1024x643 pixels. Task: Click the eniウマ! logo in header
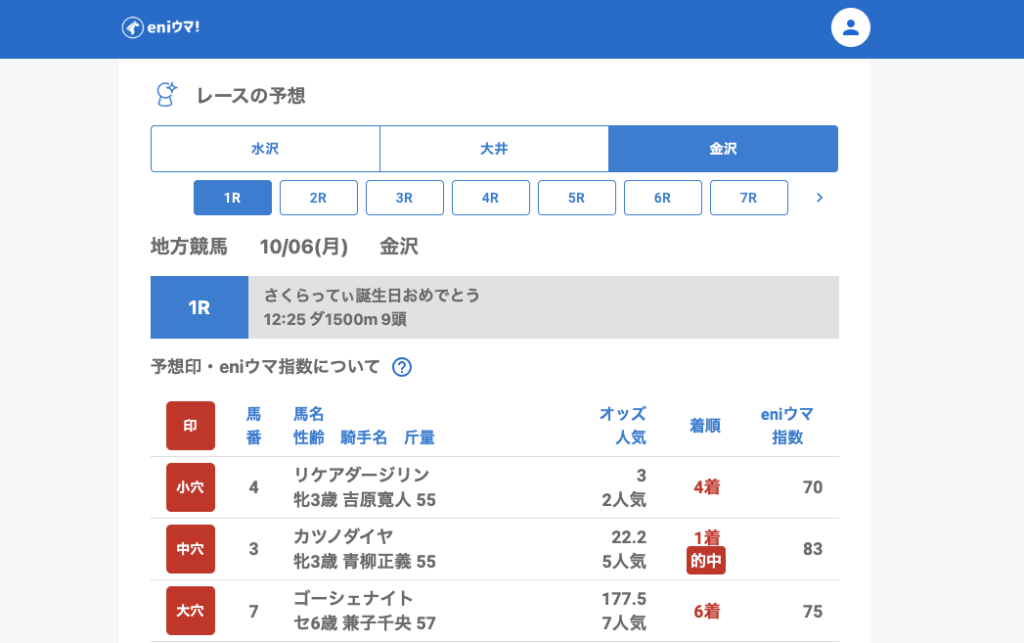pyautogui.click(x=161, y=28)
